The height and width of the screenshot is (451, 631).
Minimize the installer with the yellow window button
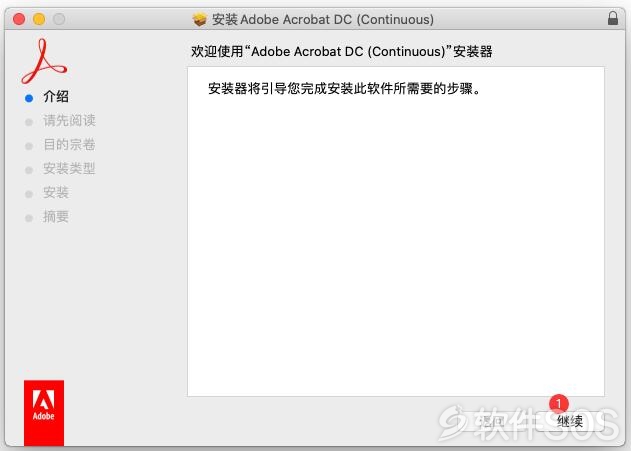coord(39,19)
